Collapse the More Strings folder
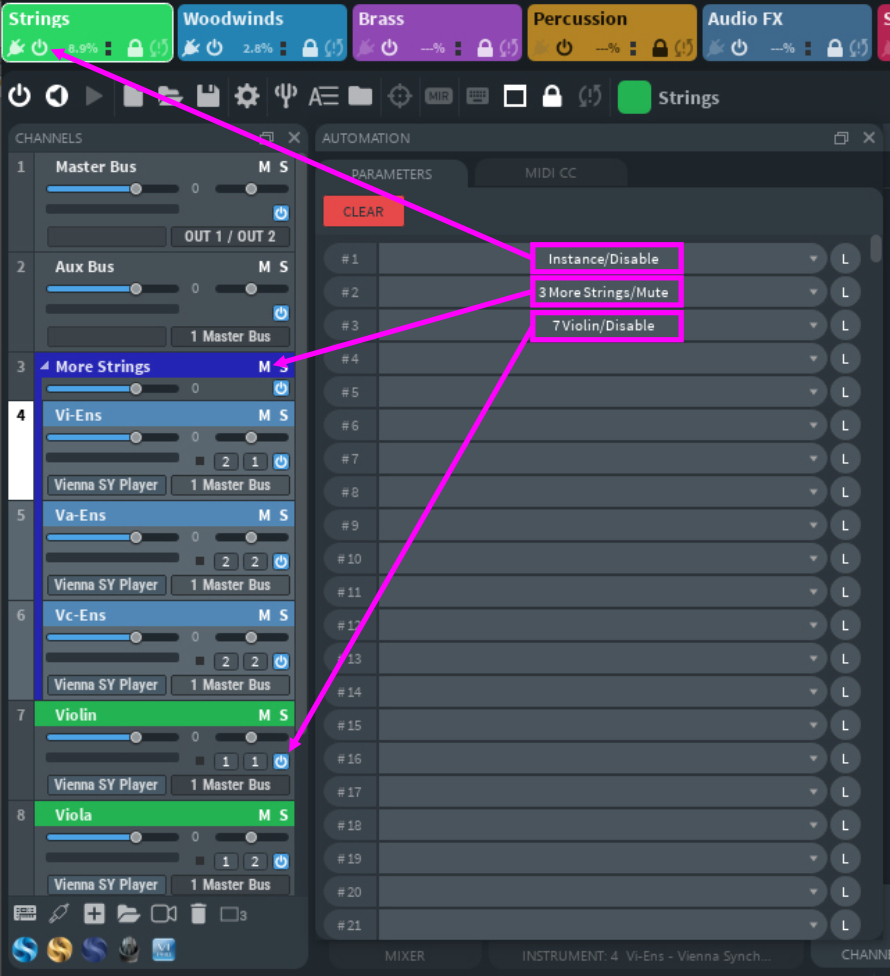The height and width of the screenshot is (976, 890). pyautogui.click(x=45, y=367)
